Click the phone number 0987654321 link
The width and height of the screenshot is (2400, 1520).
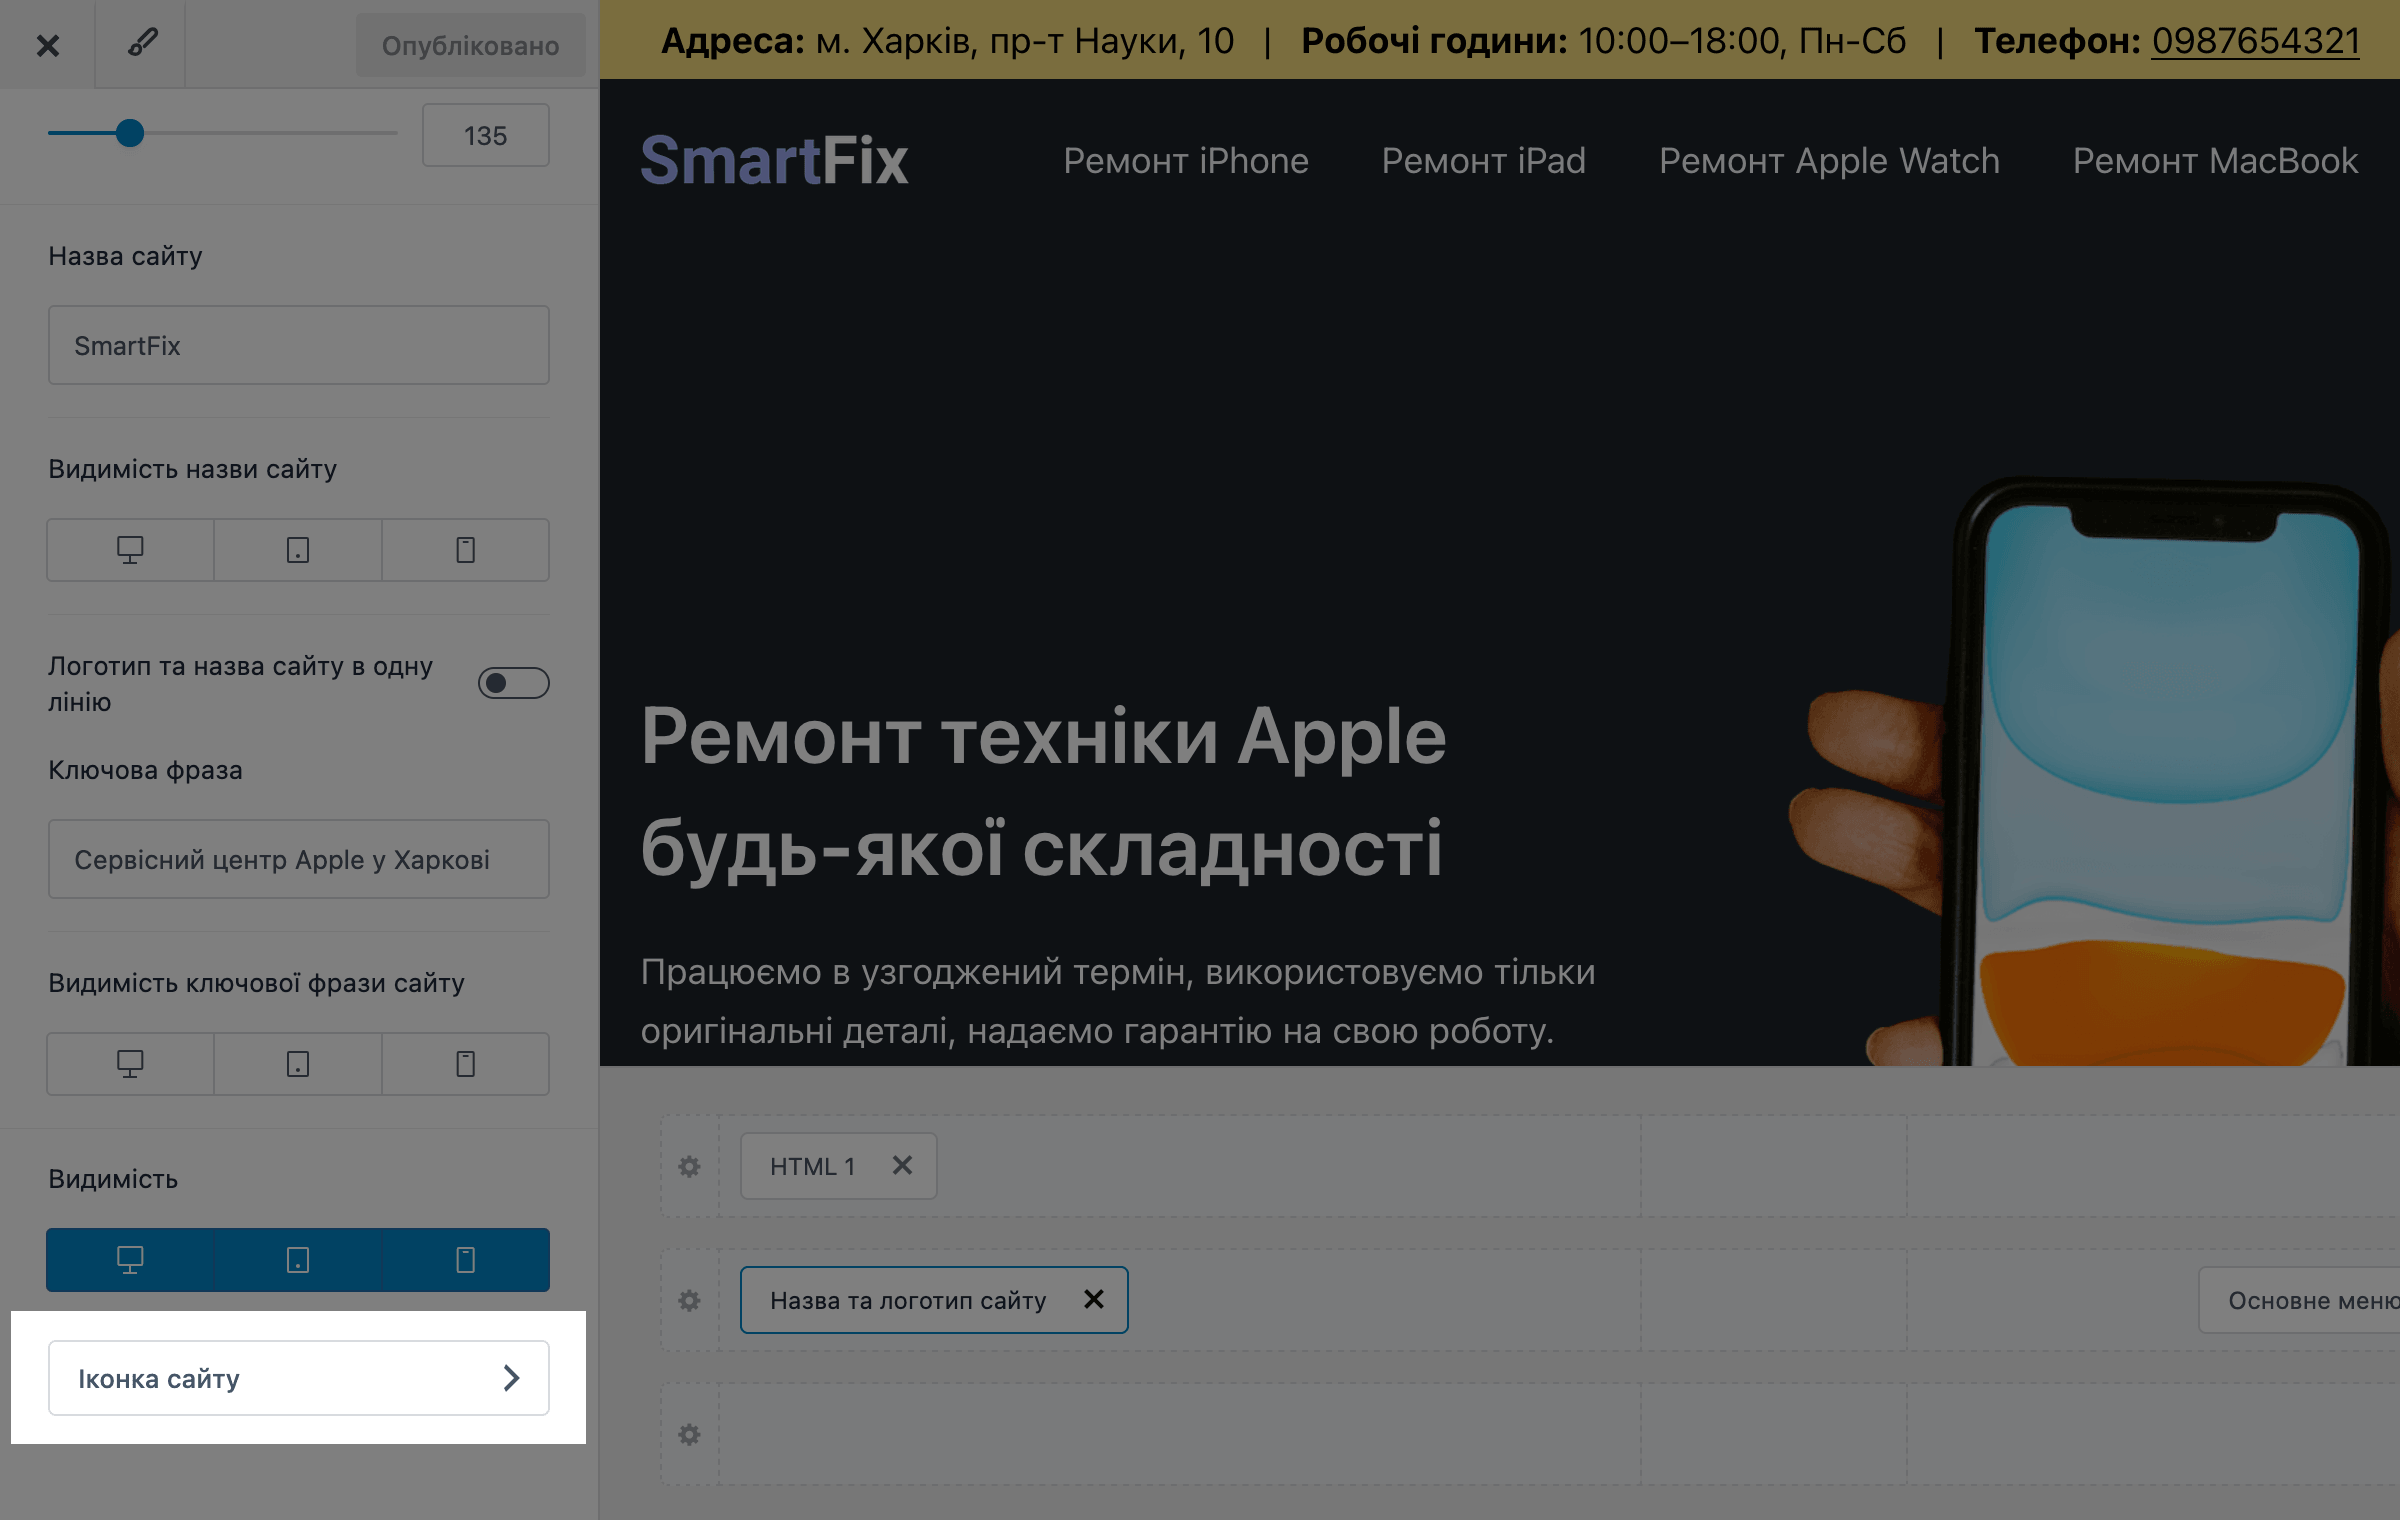[2255, 41]
